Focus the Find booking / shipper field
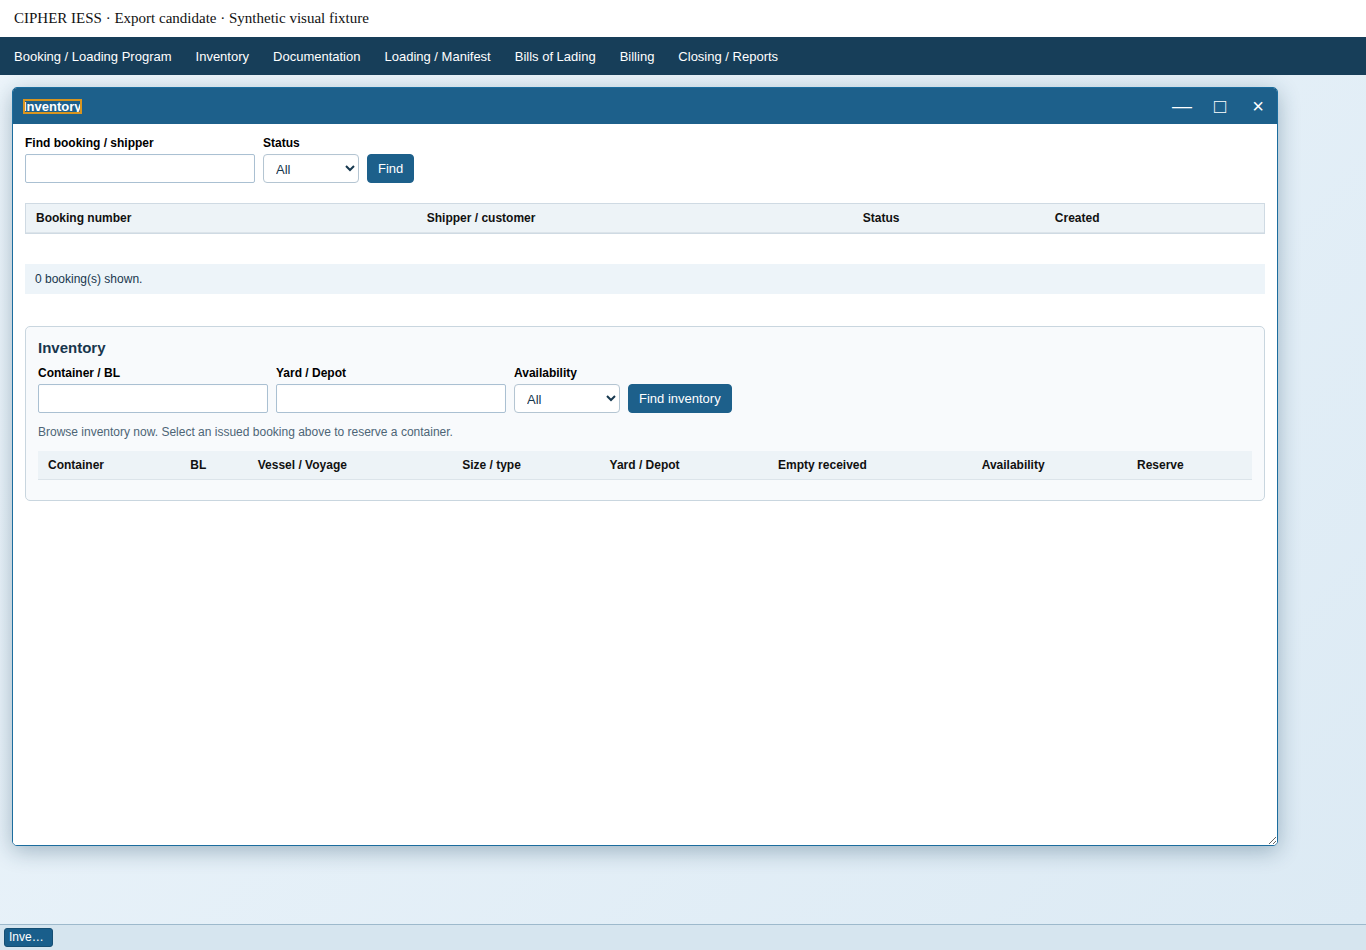 tap(140, 169)
